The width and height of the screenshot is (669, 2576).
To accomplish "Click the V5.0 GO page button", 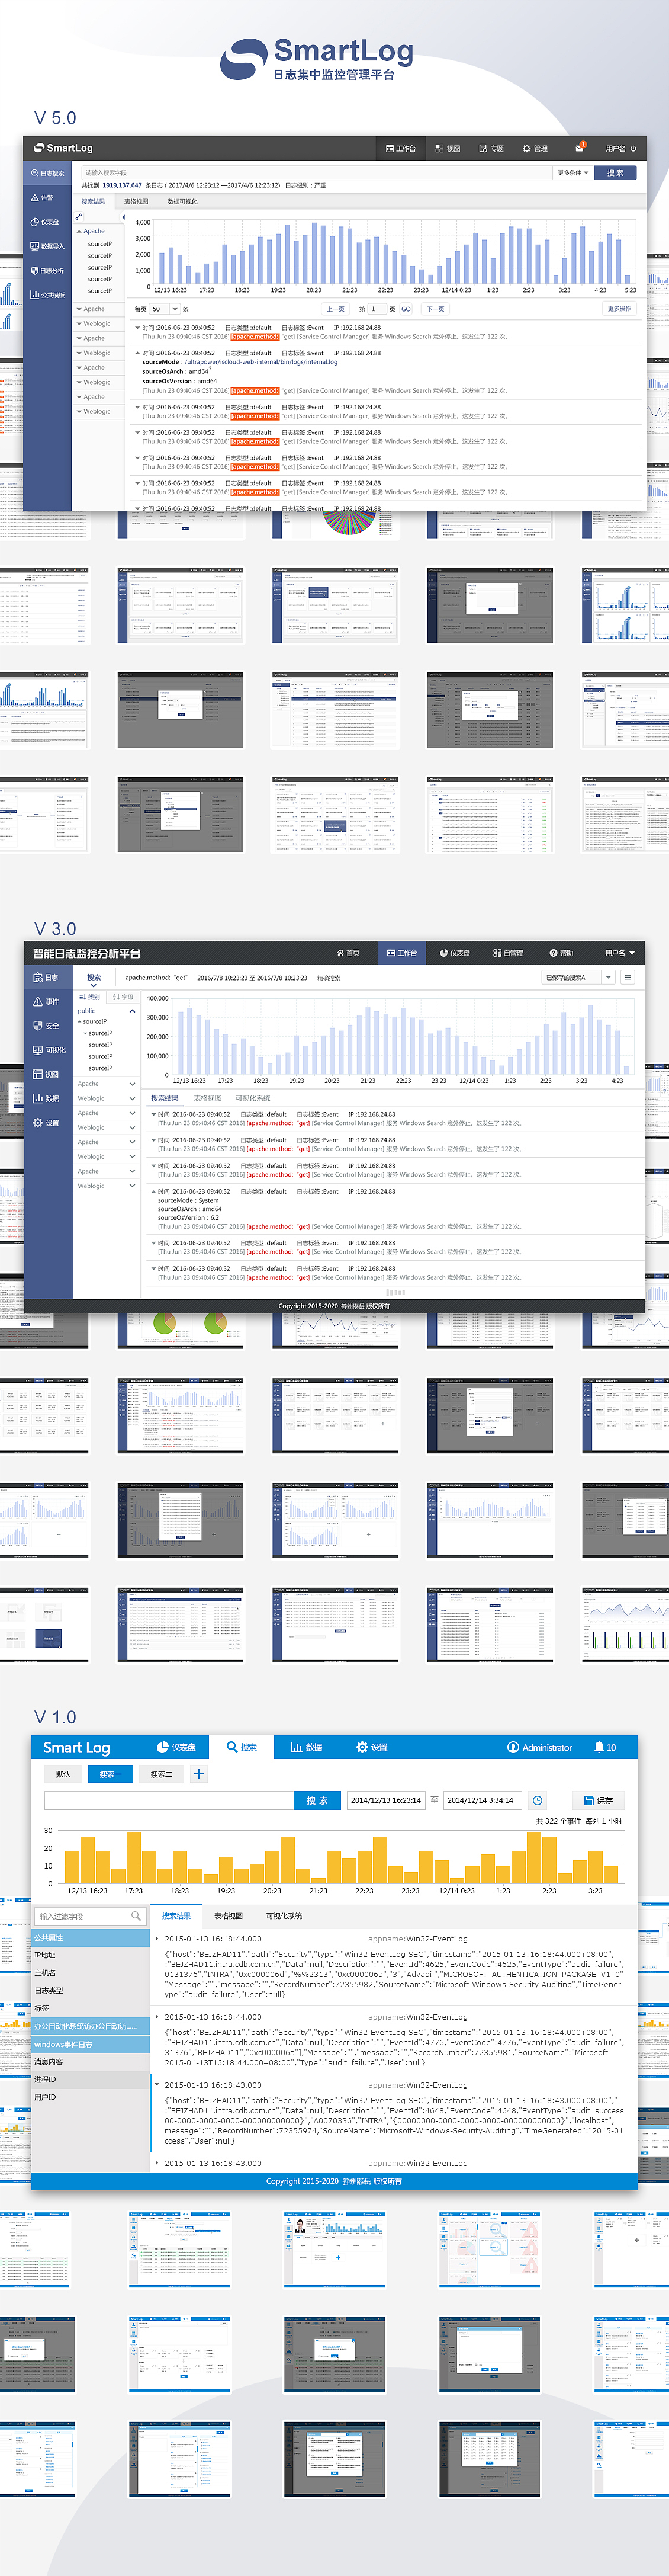I will [406, 309].
